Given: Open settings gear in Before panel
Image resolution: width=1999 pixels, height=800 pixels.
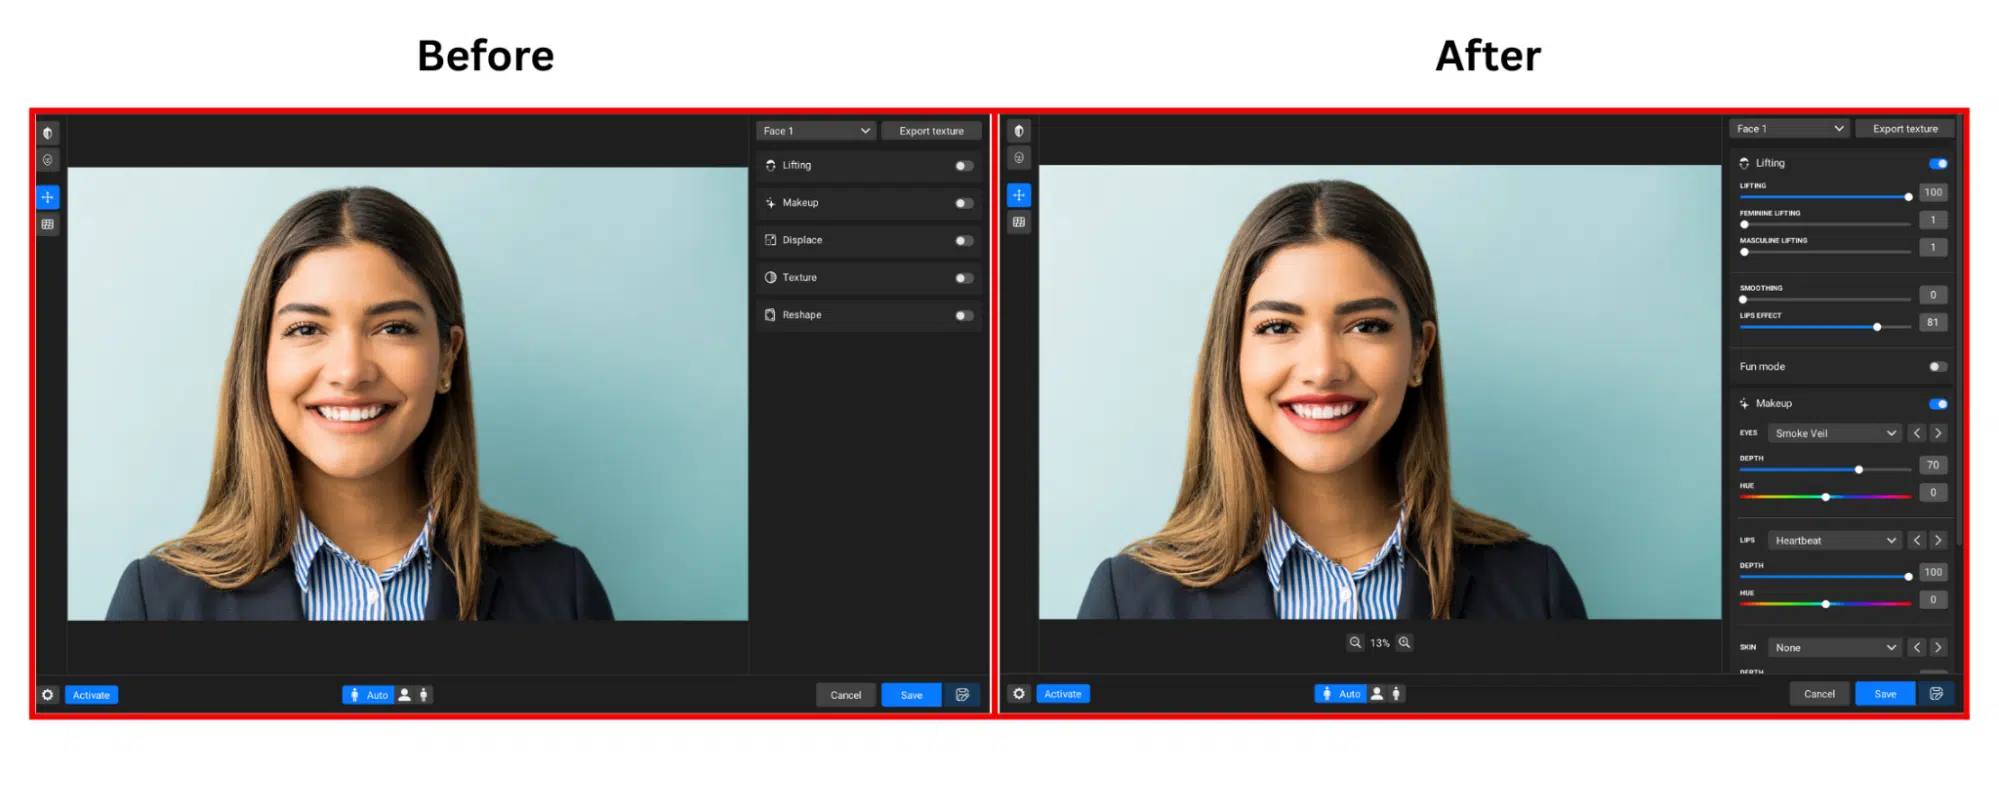Looking at the screenshot, I should point(48,695).
